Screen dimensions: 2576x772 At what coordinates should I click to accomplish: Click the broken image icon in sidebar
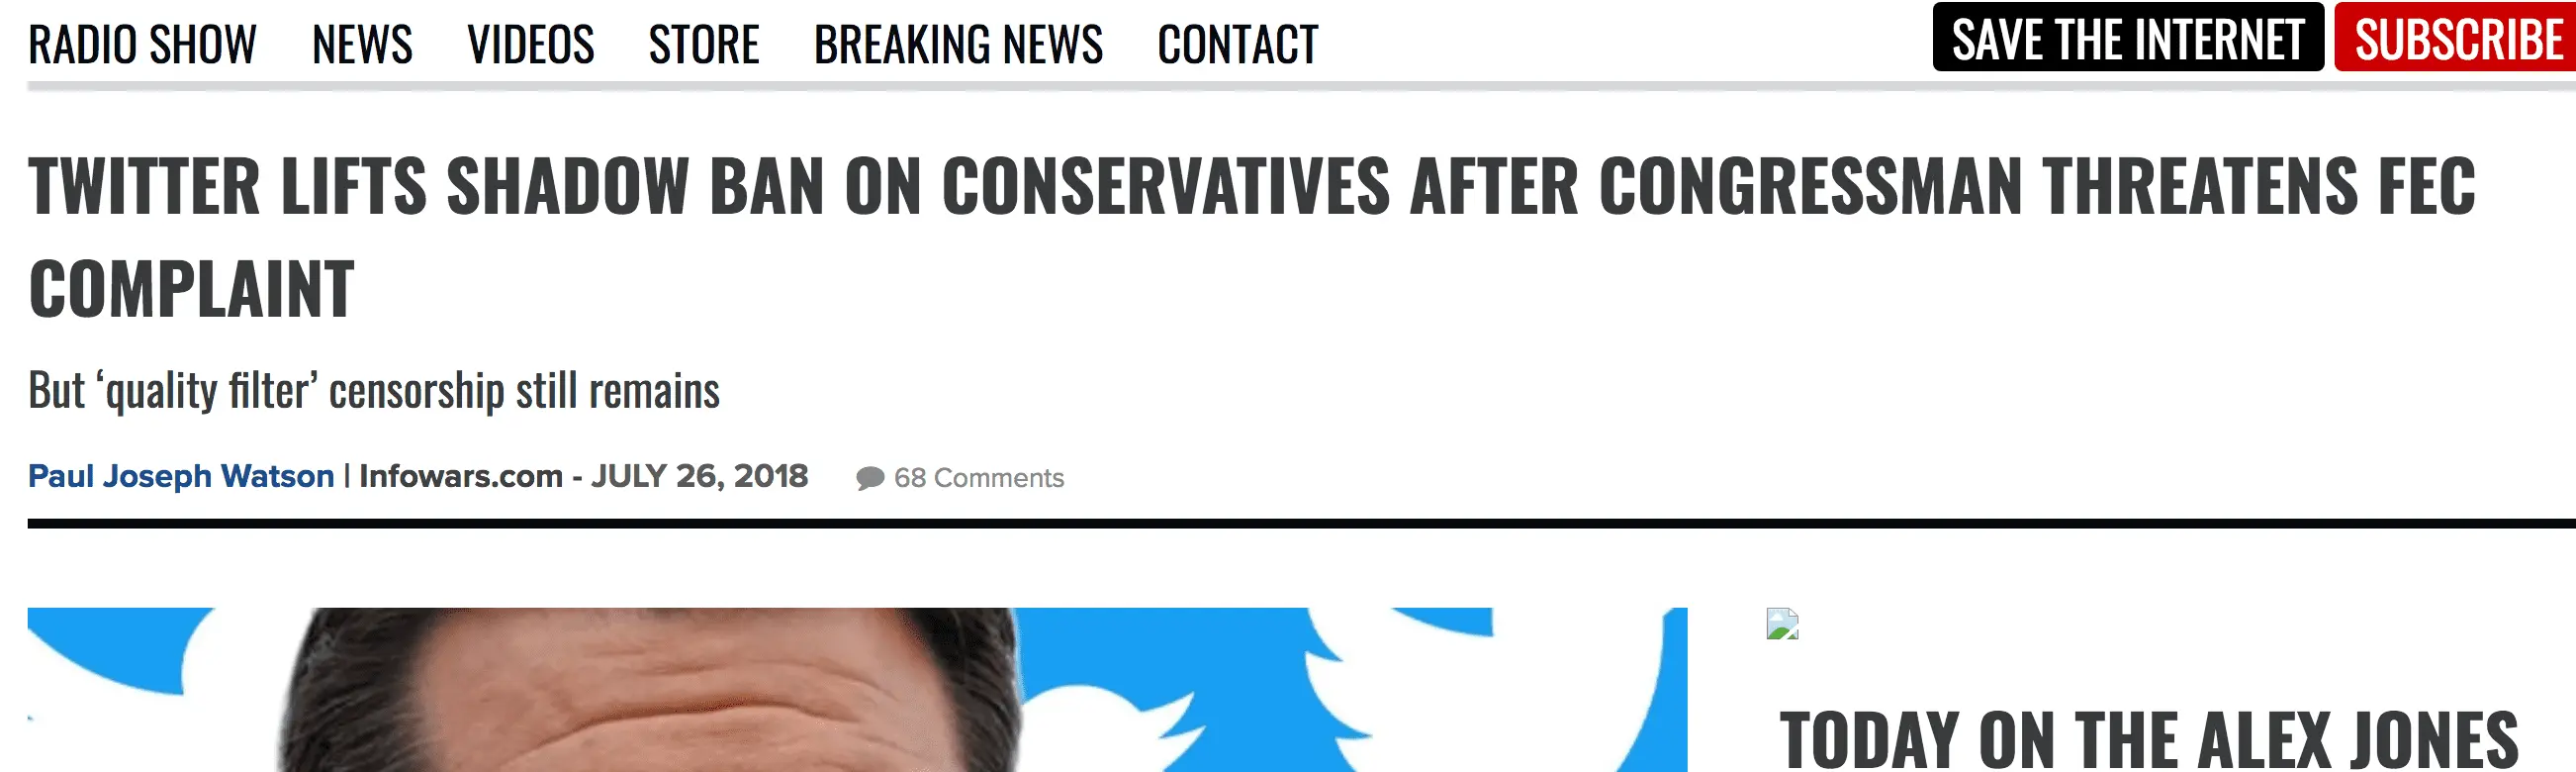tap(1782, 624)
